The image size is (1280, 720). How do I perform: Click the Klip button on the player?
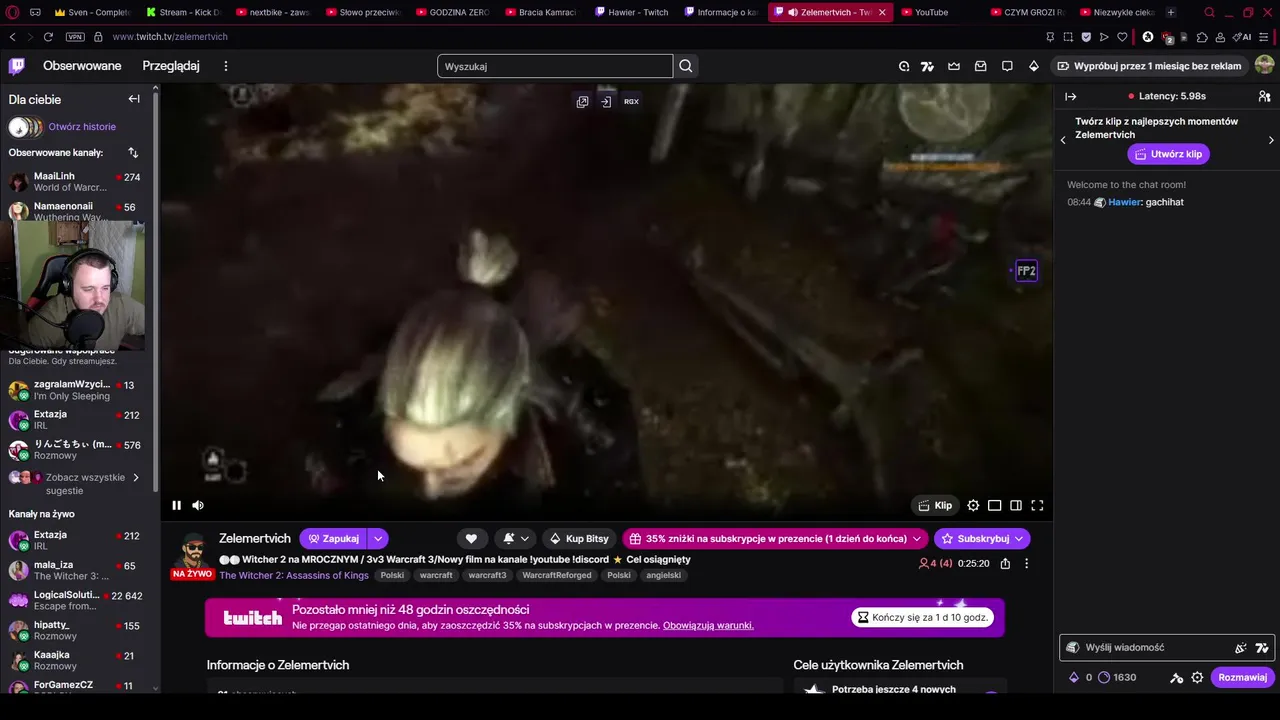pyautogui.click(x=935, y=506)
